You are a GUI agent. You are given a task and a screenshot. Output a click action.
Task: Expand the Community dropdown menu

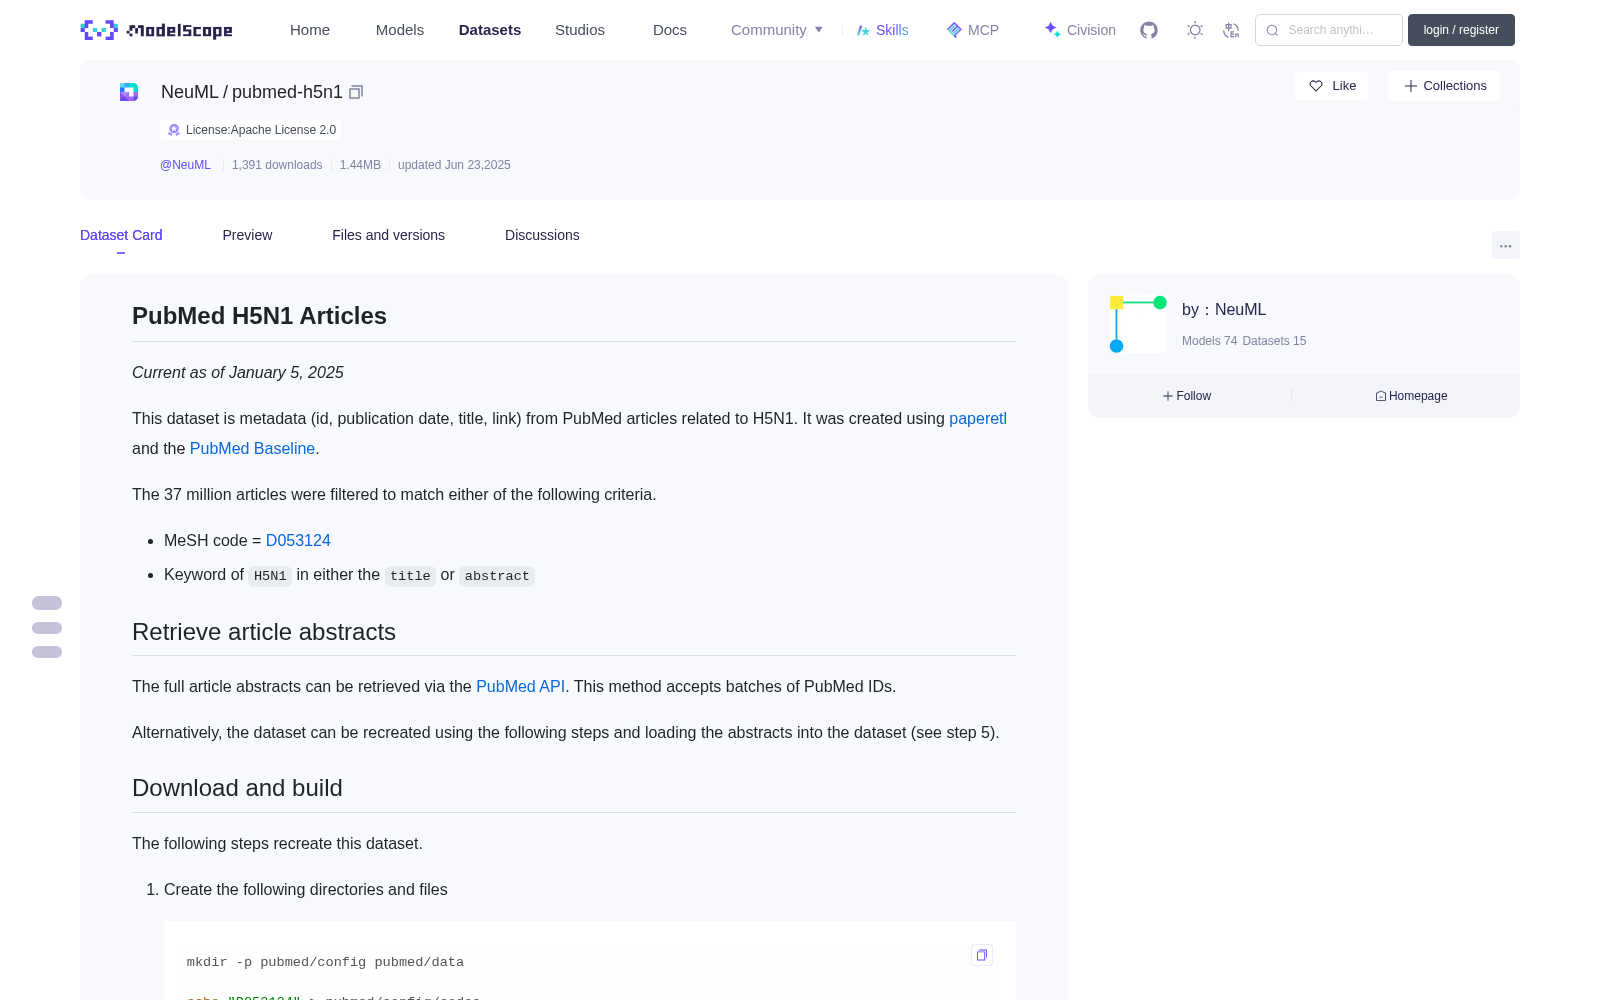click(x=777, y=30)
